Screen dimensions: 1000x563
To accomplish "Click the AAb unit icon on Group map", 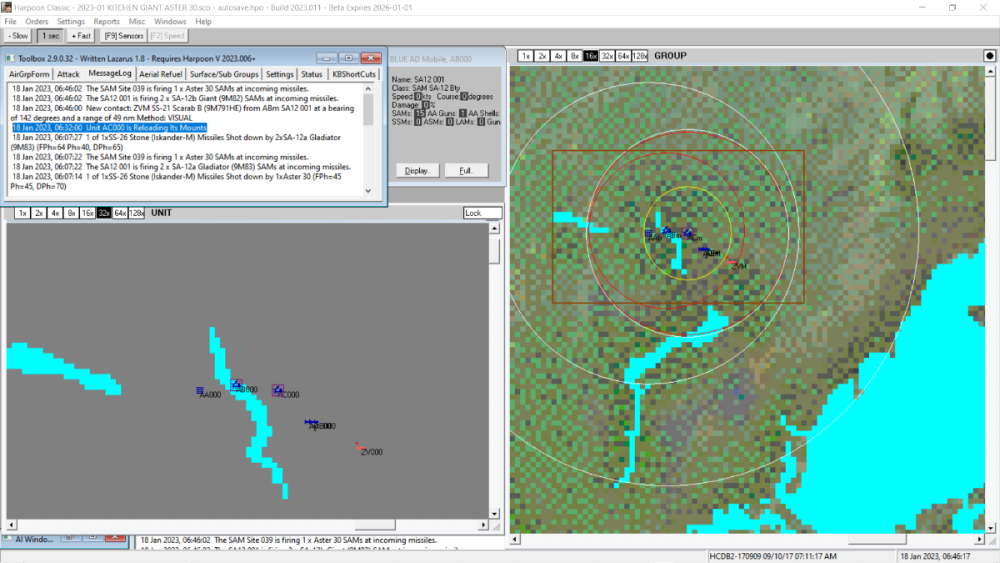I will pos(648,234).
